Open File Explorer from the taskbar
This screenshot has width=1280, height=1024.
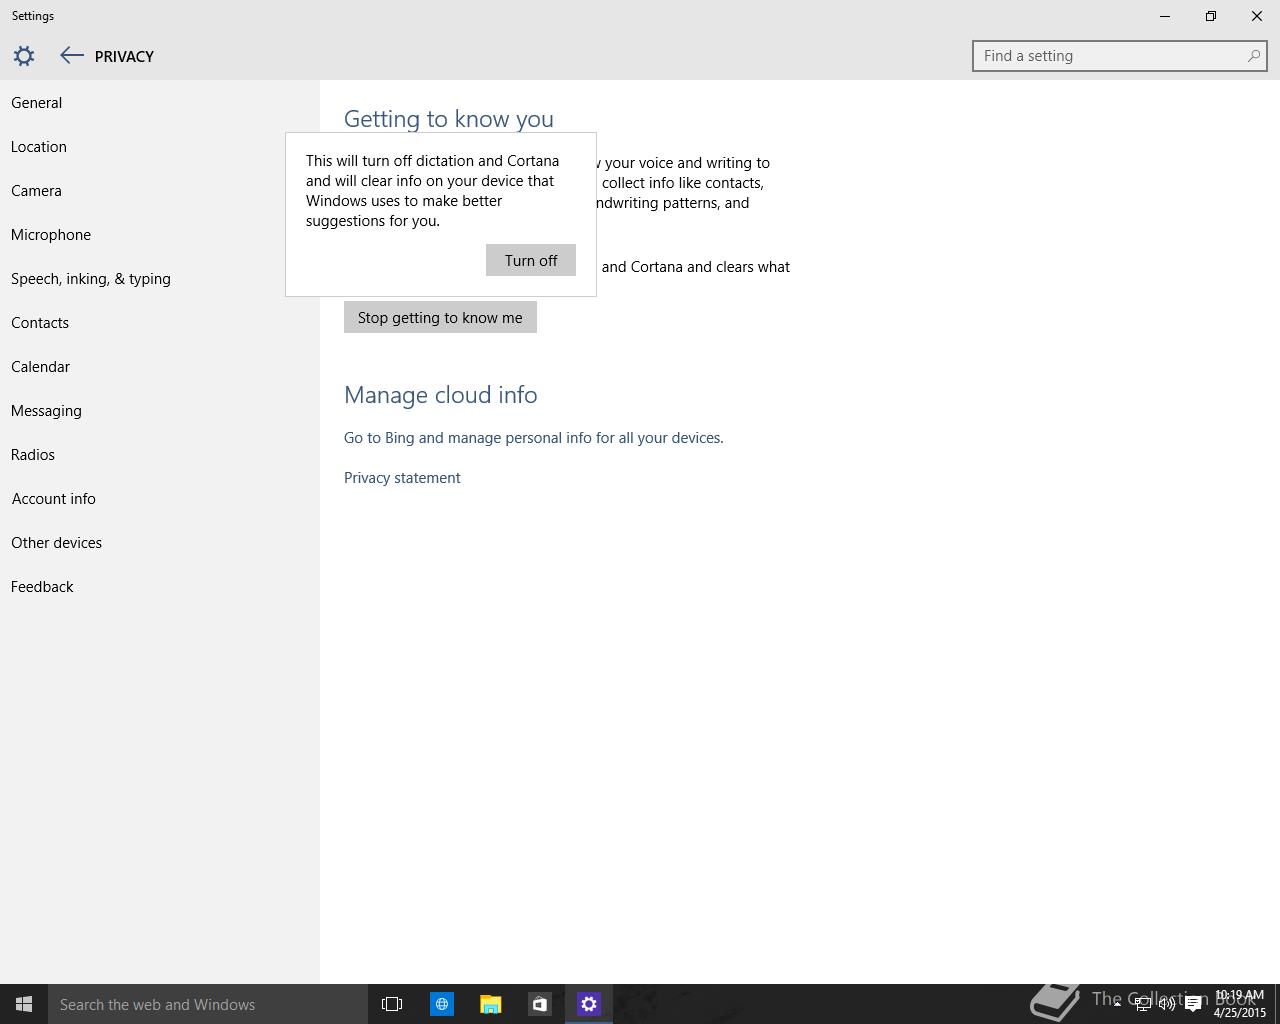[490, 1004]
